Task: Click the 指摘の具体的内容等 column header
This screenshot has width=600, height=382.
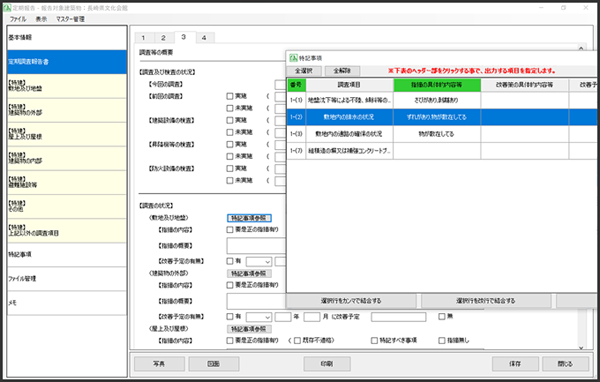Action: tap(437, 85)
